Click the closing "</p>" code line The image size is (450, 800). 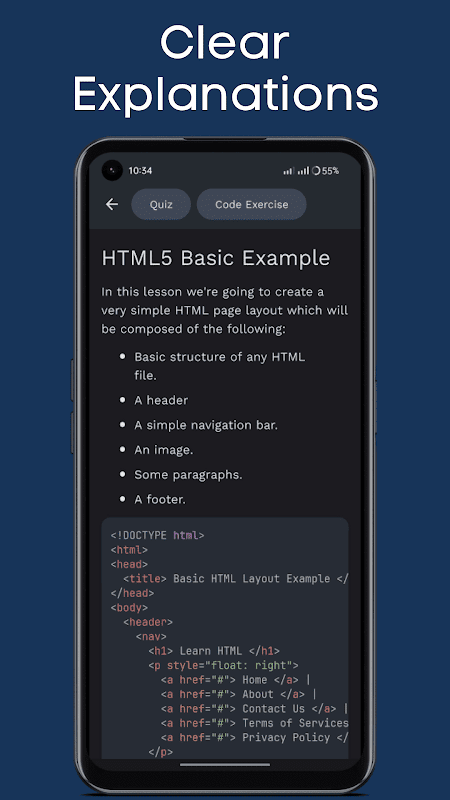pyautogui.click(x=161, y=752)
